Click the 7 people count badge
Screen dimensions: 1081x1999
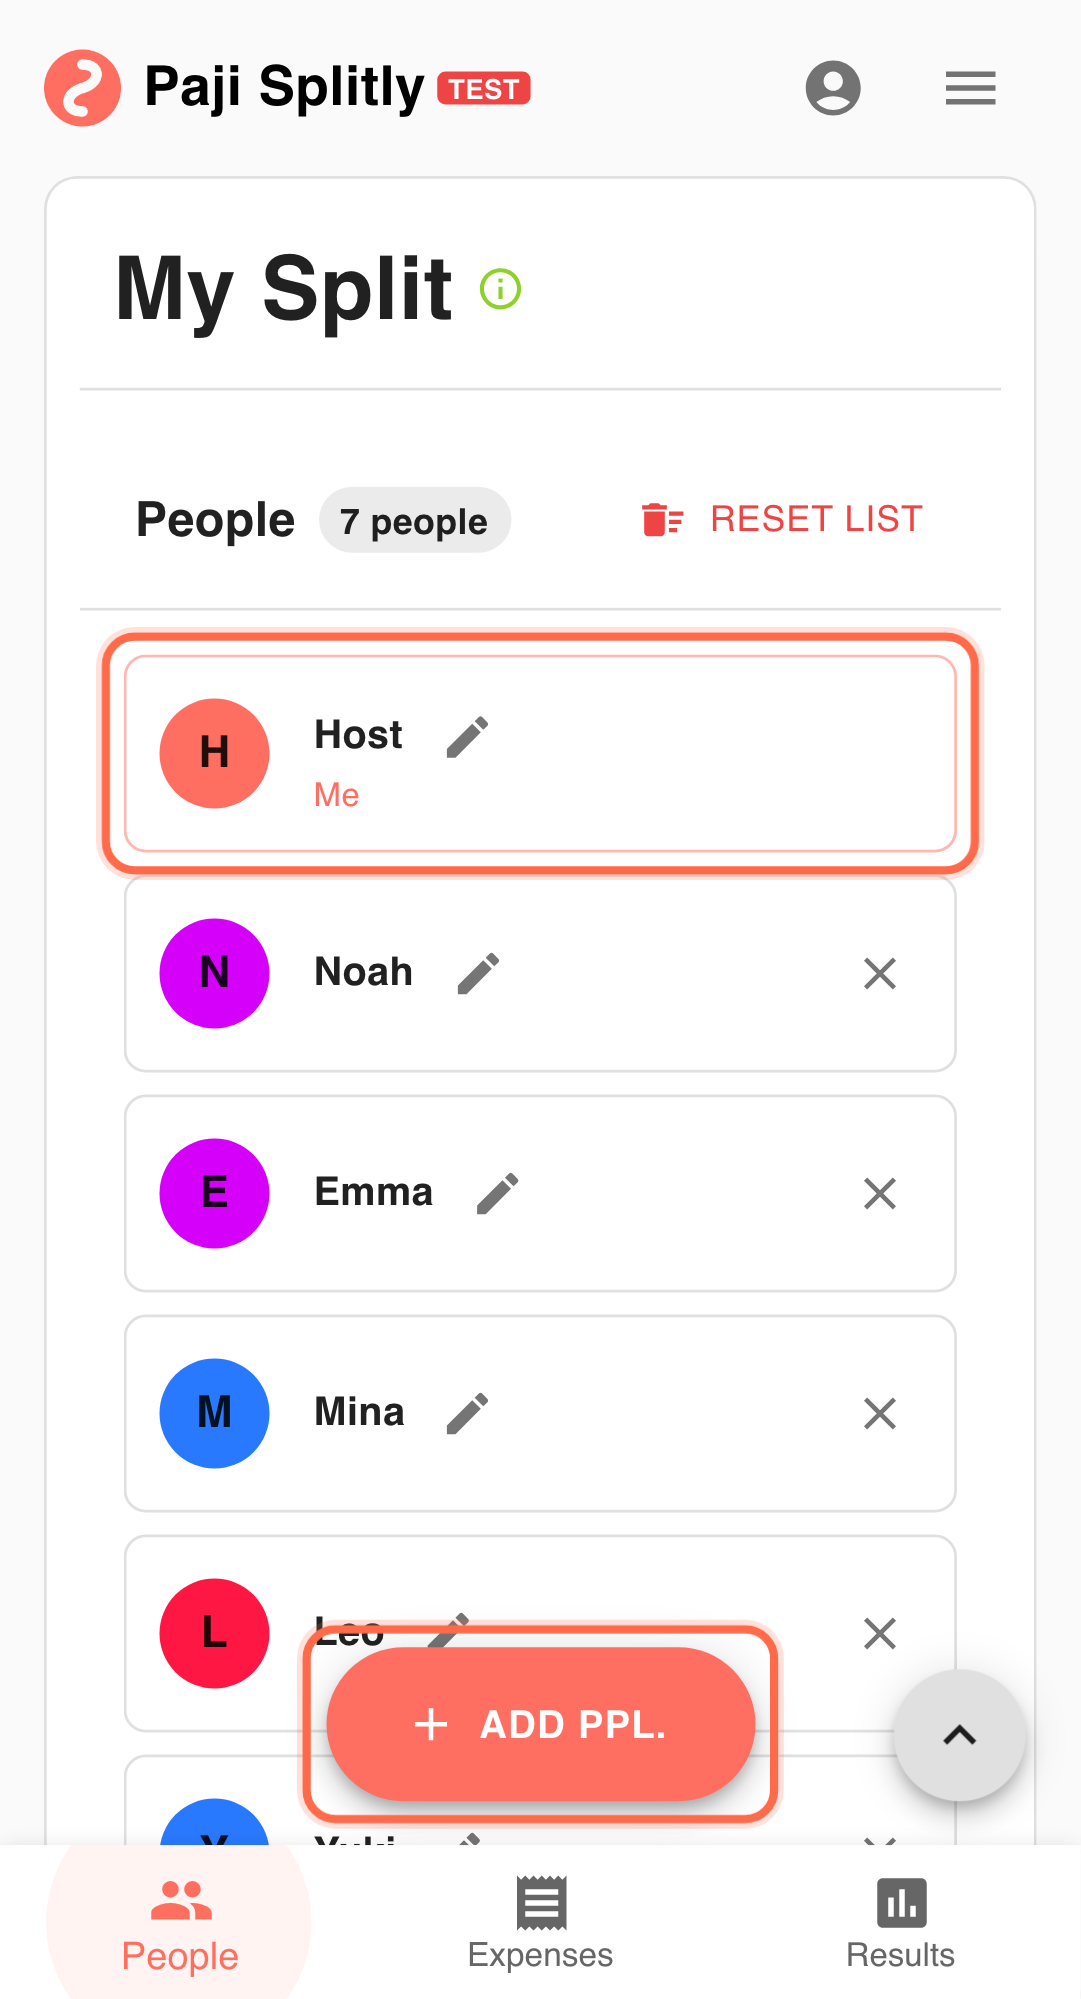click(x=414, y=521)
